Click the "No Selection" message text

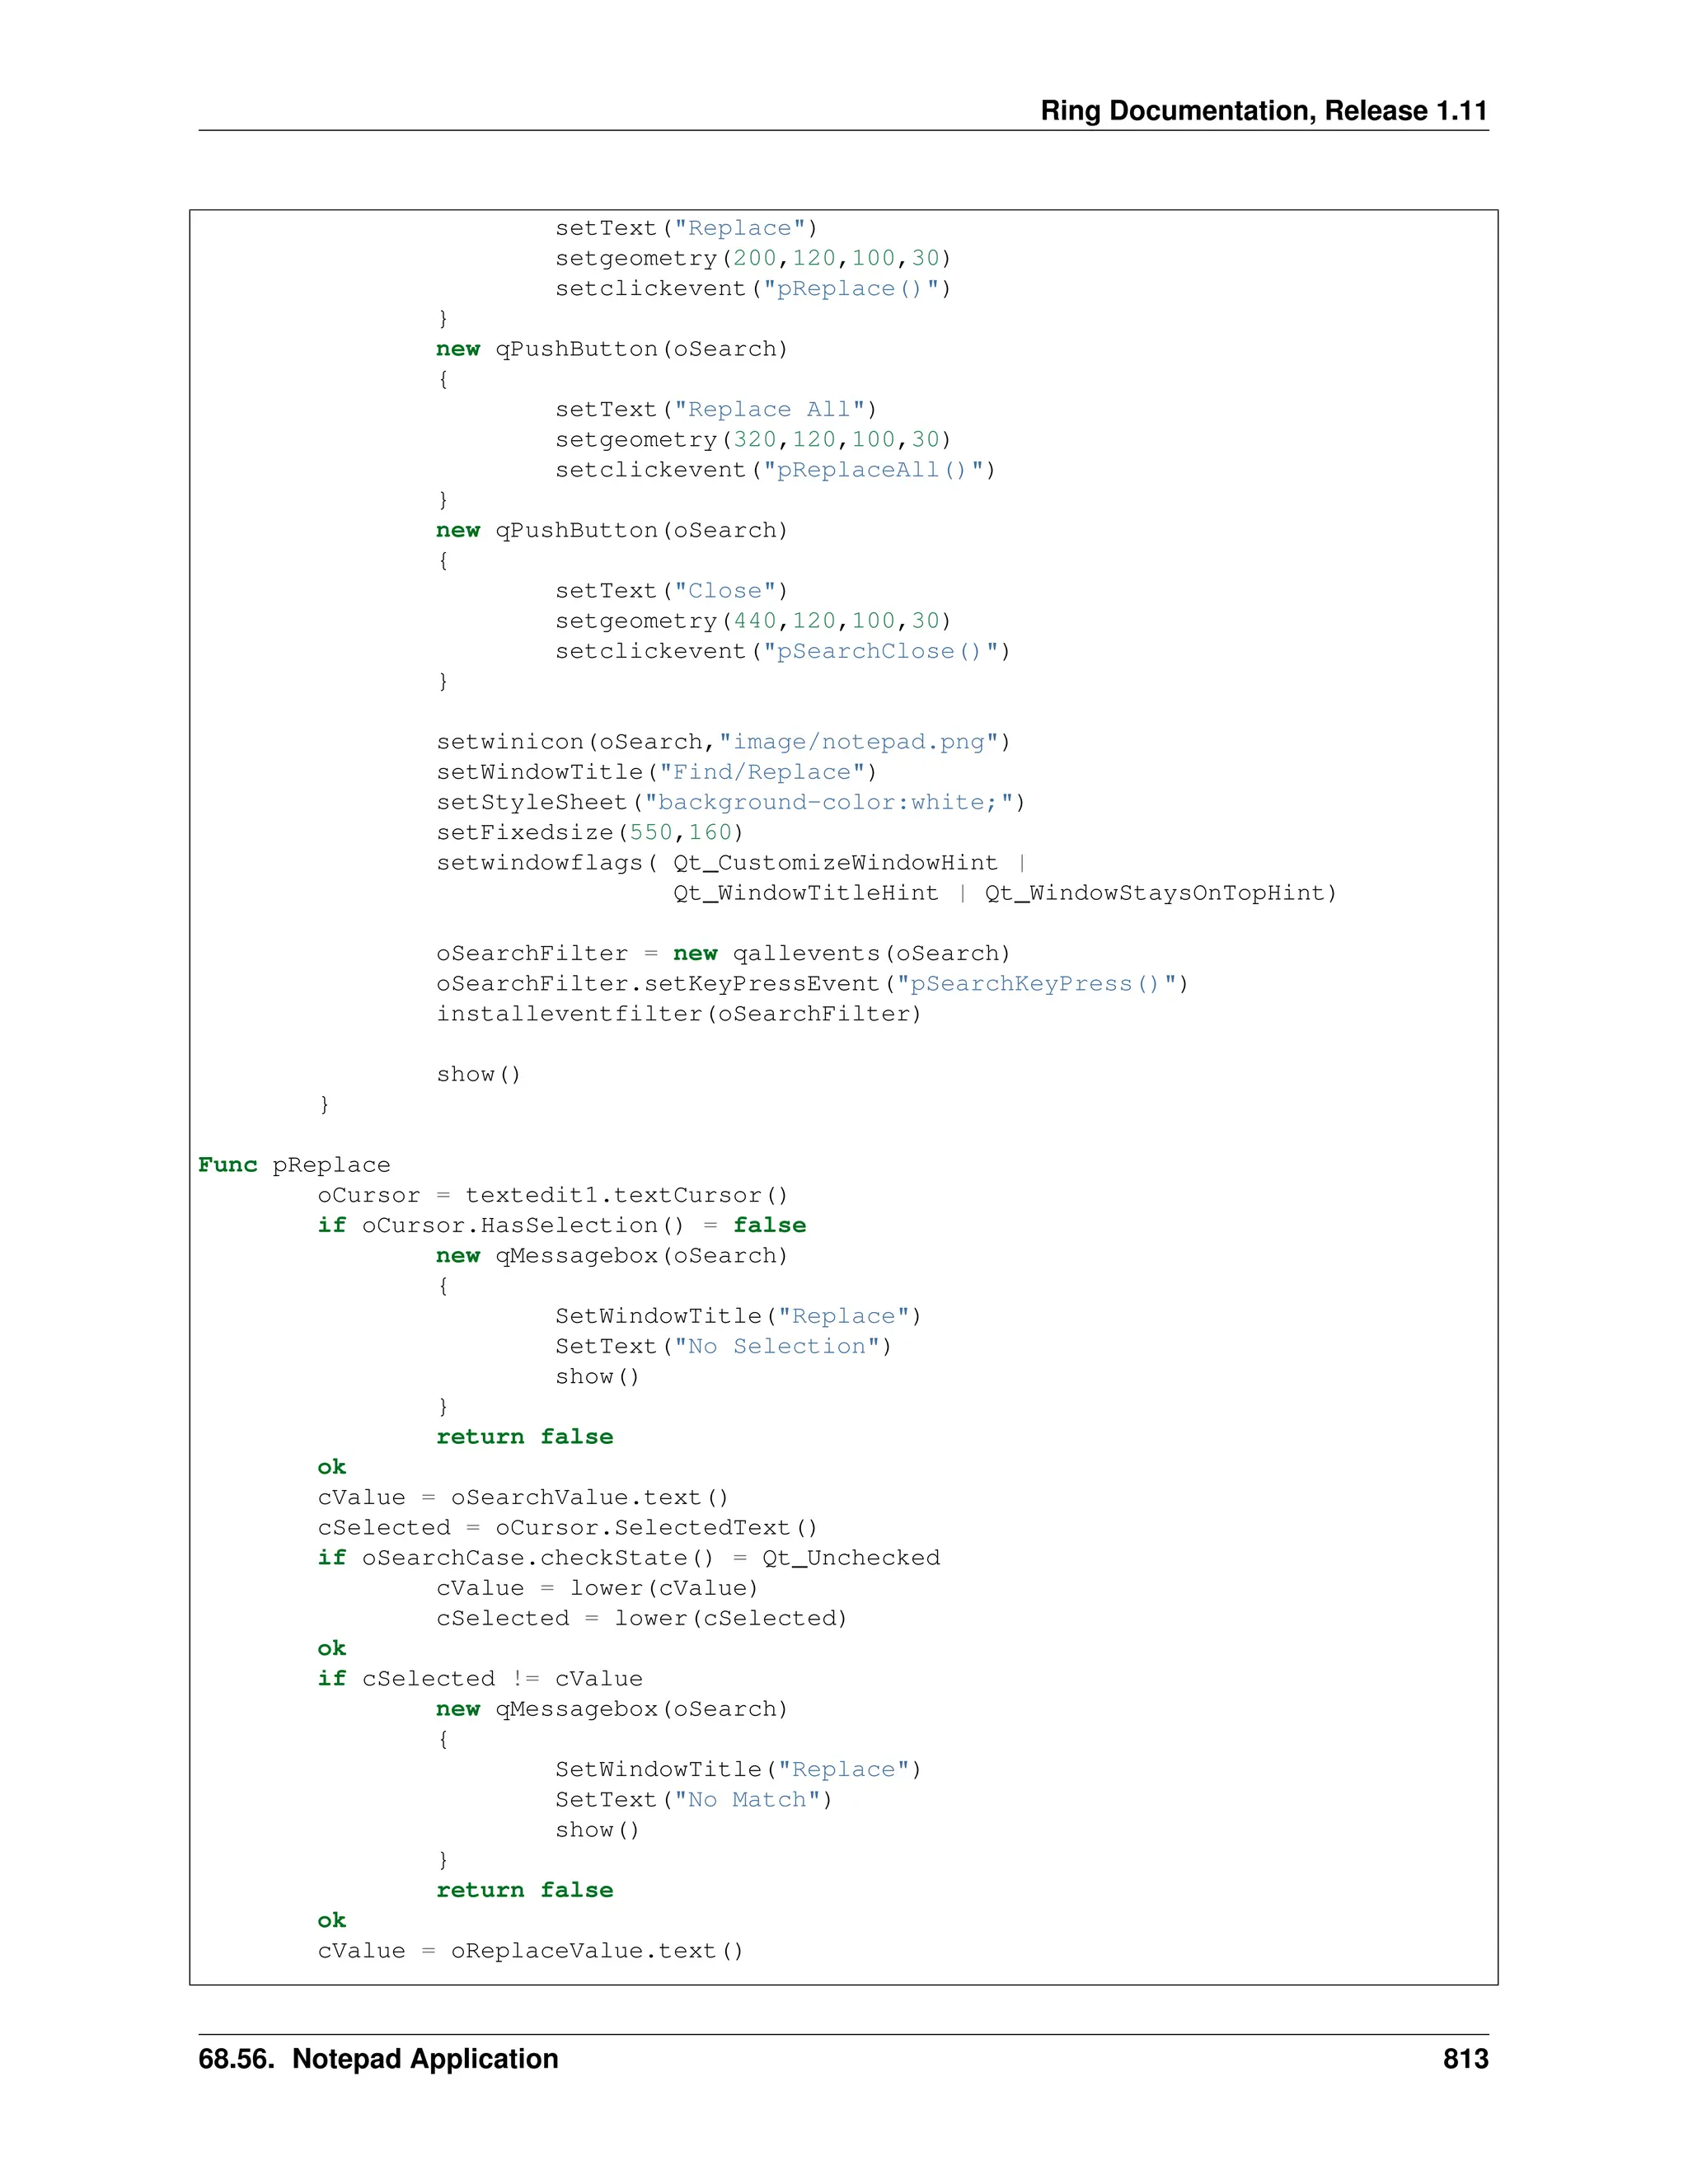coord(777,1347)
